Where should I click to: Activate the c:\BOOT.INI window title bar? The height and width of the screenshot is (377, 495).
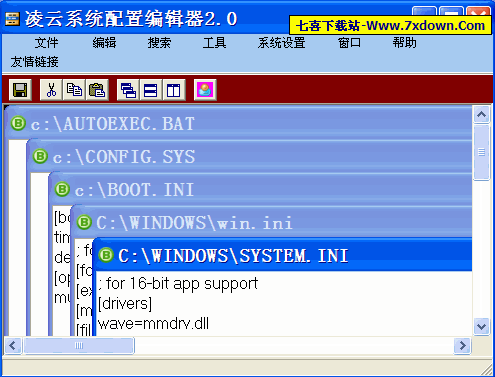pos(260,189)
